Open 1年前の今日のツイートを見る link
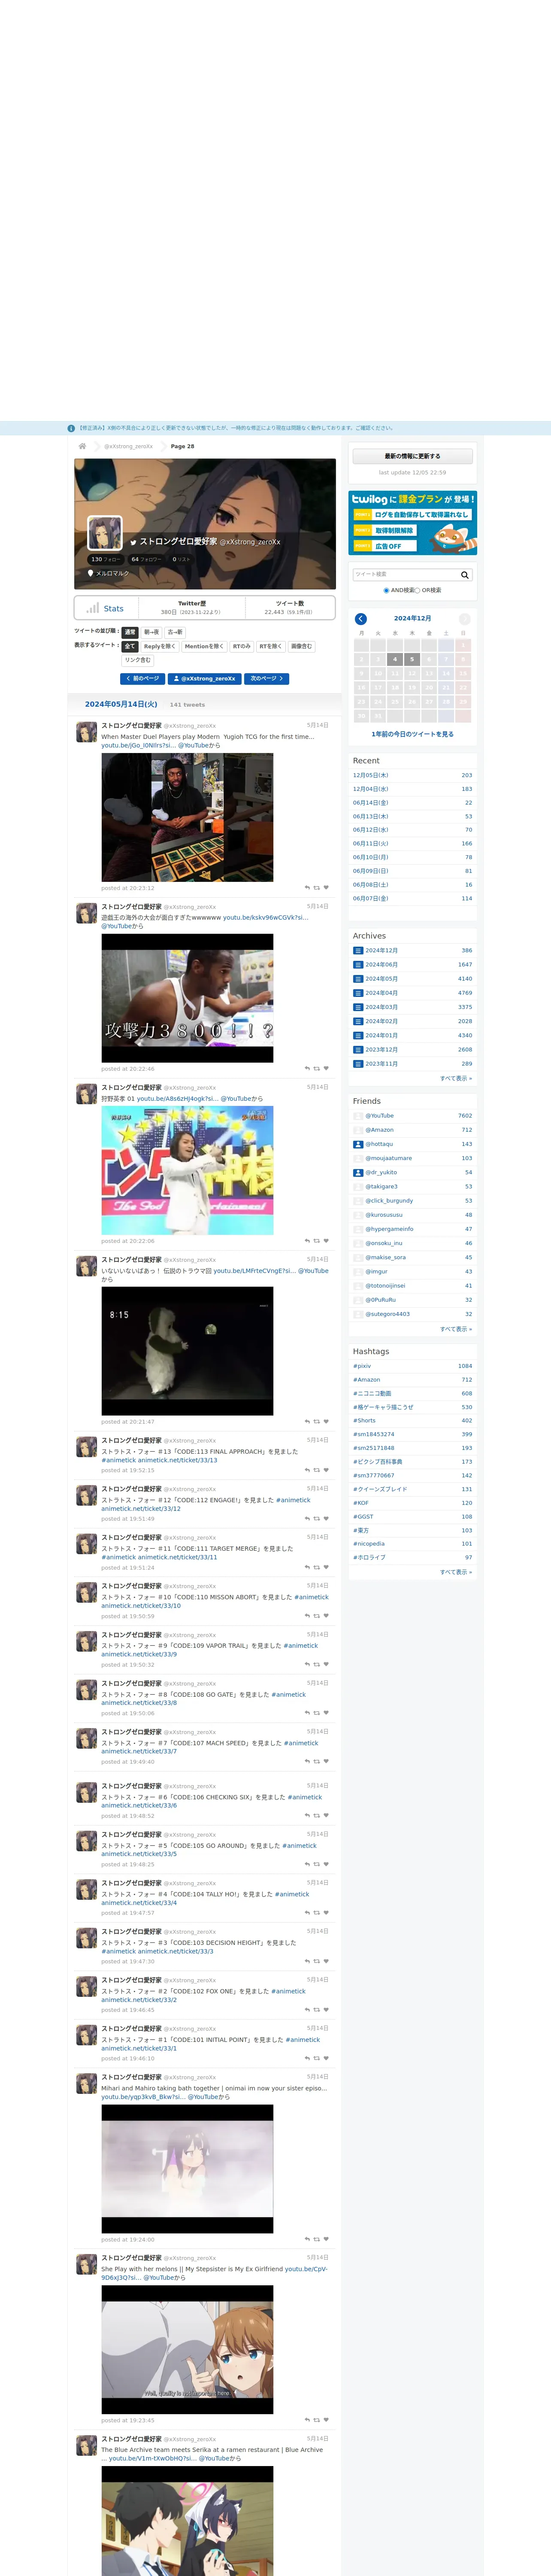Screen dimensions: 551x2576 point(413,734)
